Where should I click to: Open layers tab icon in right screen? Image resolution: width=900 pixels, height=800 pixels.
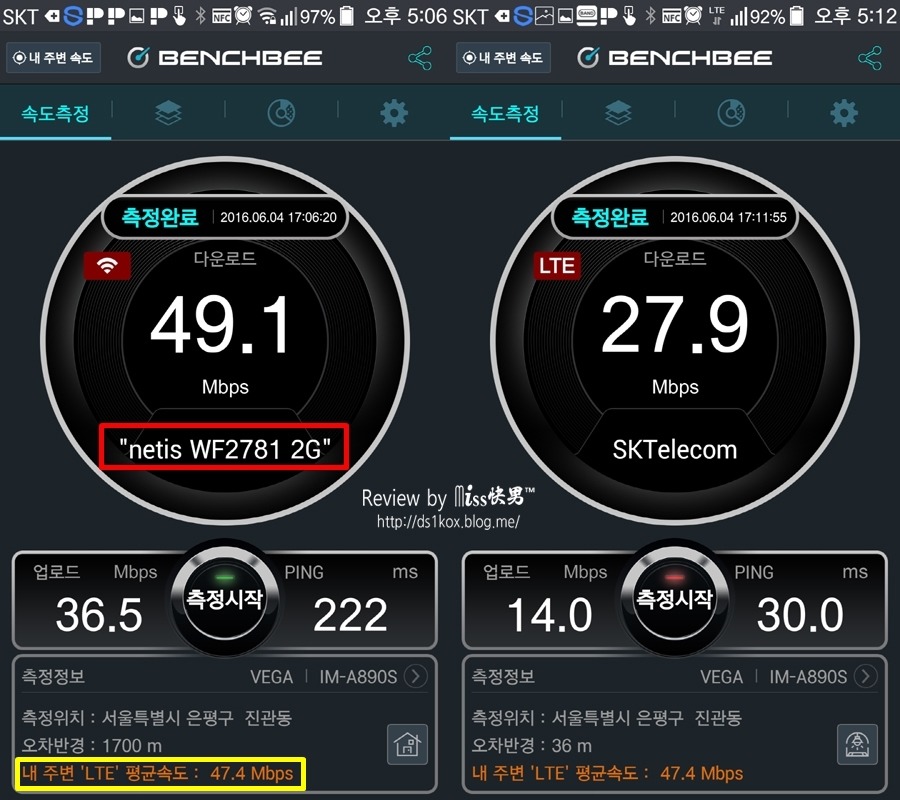(x=618, y=112)
